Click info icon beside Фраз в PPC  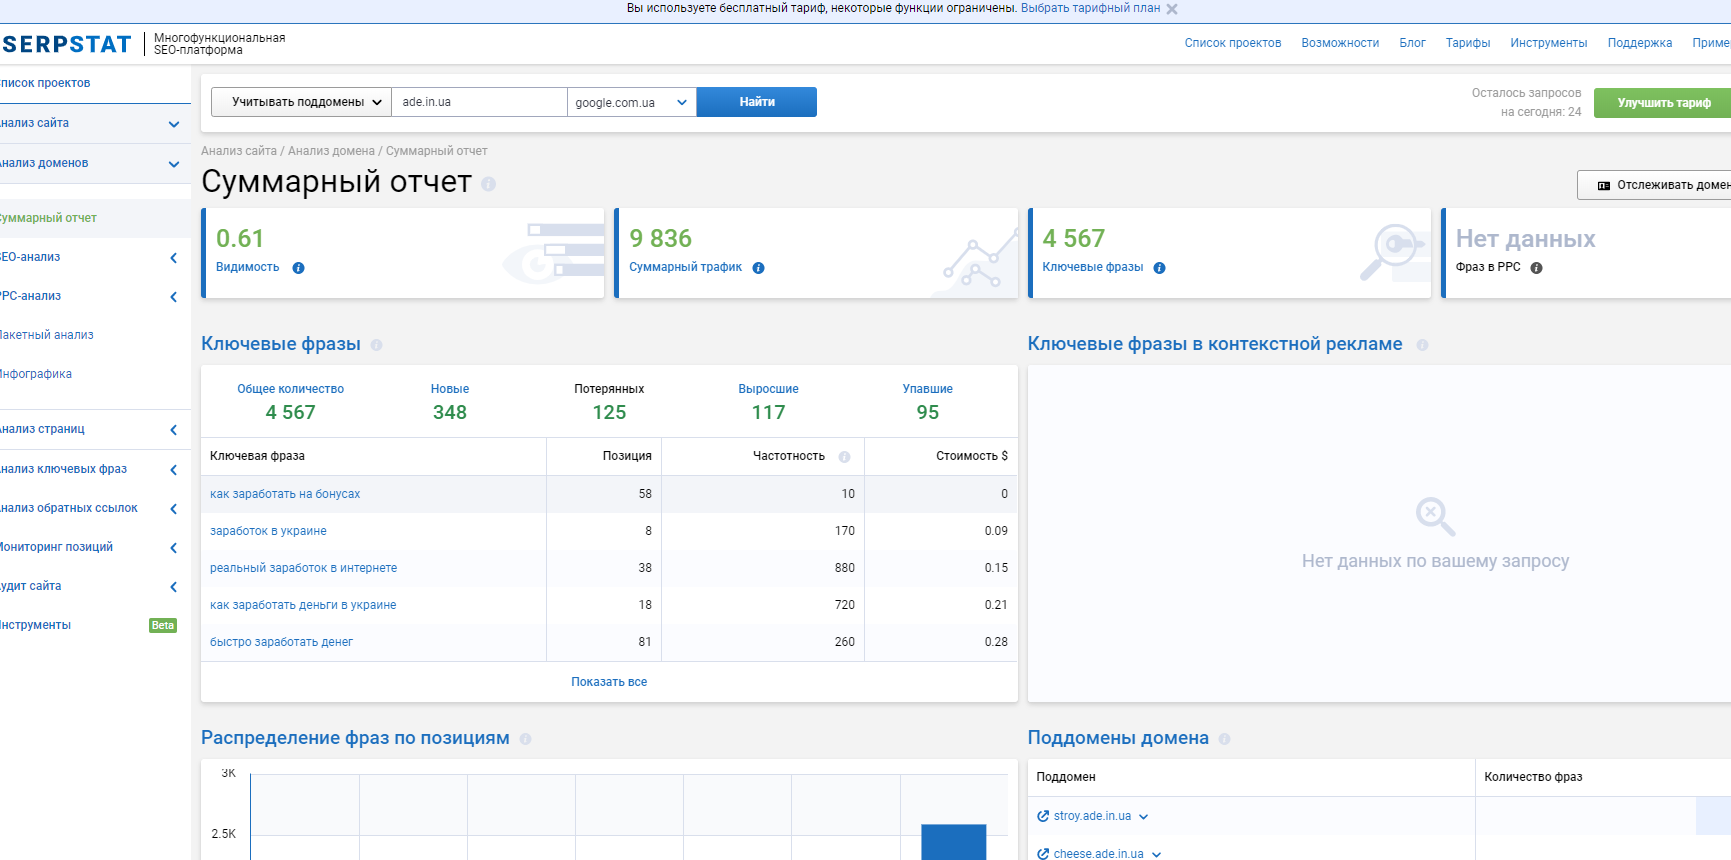pos(1536,268)
